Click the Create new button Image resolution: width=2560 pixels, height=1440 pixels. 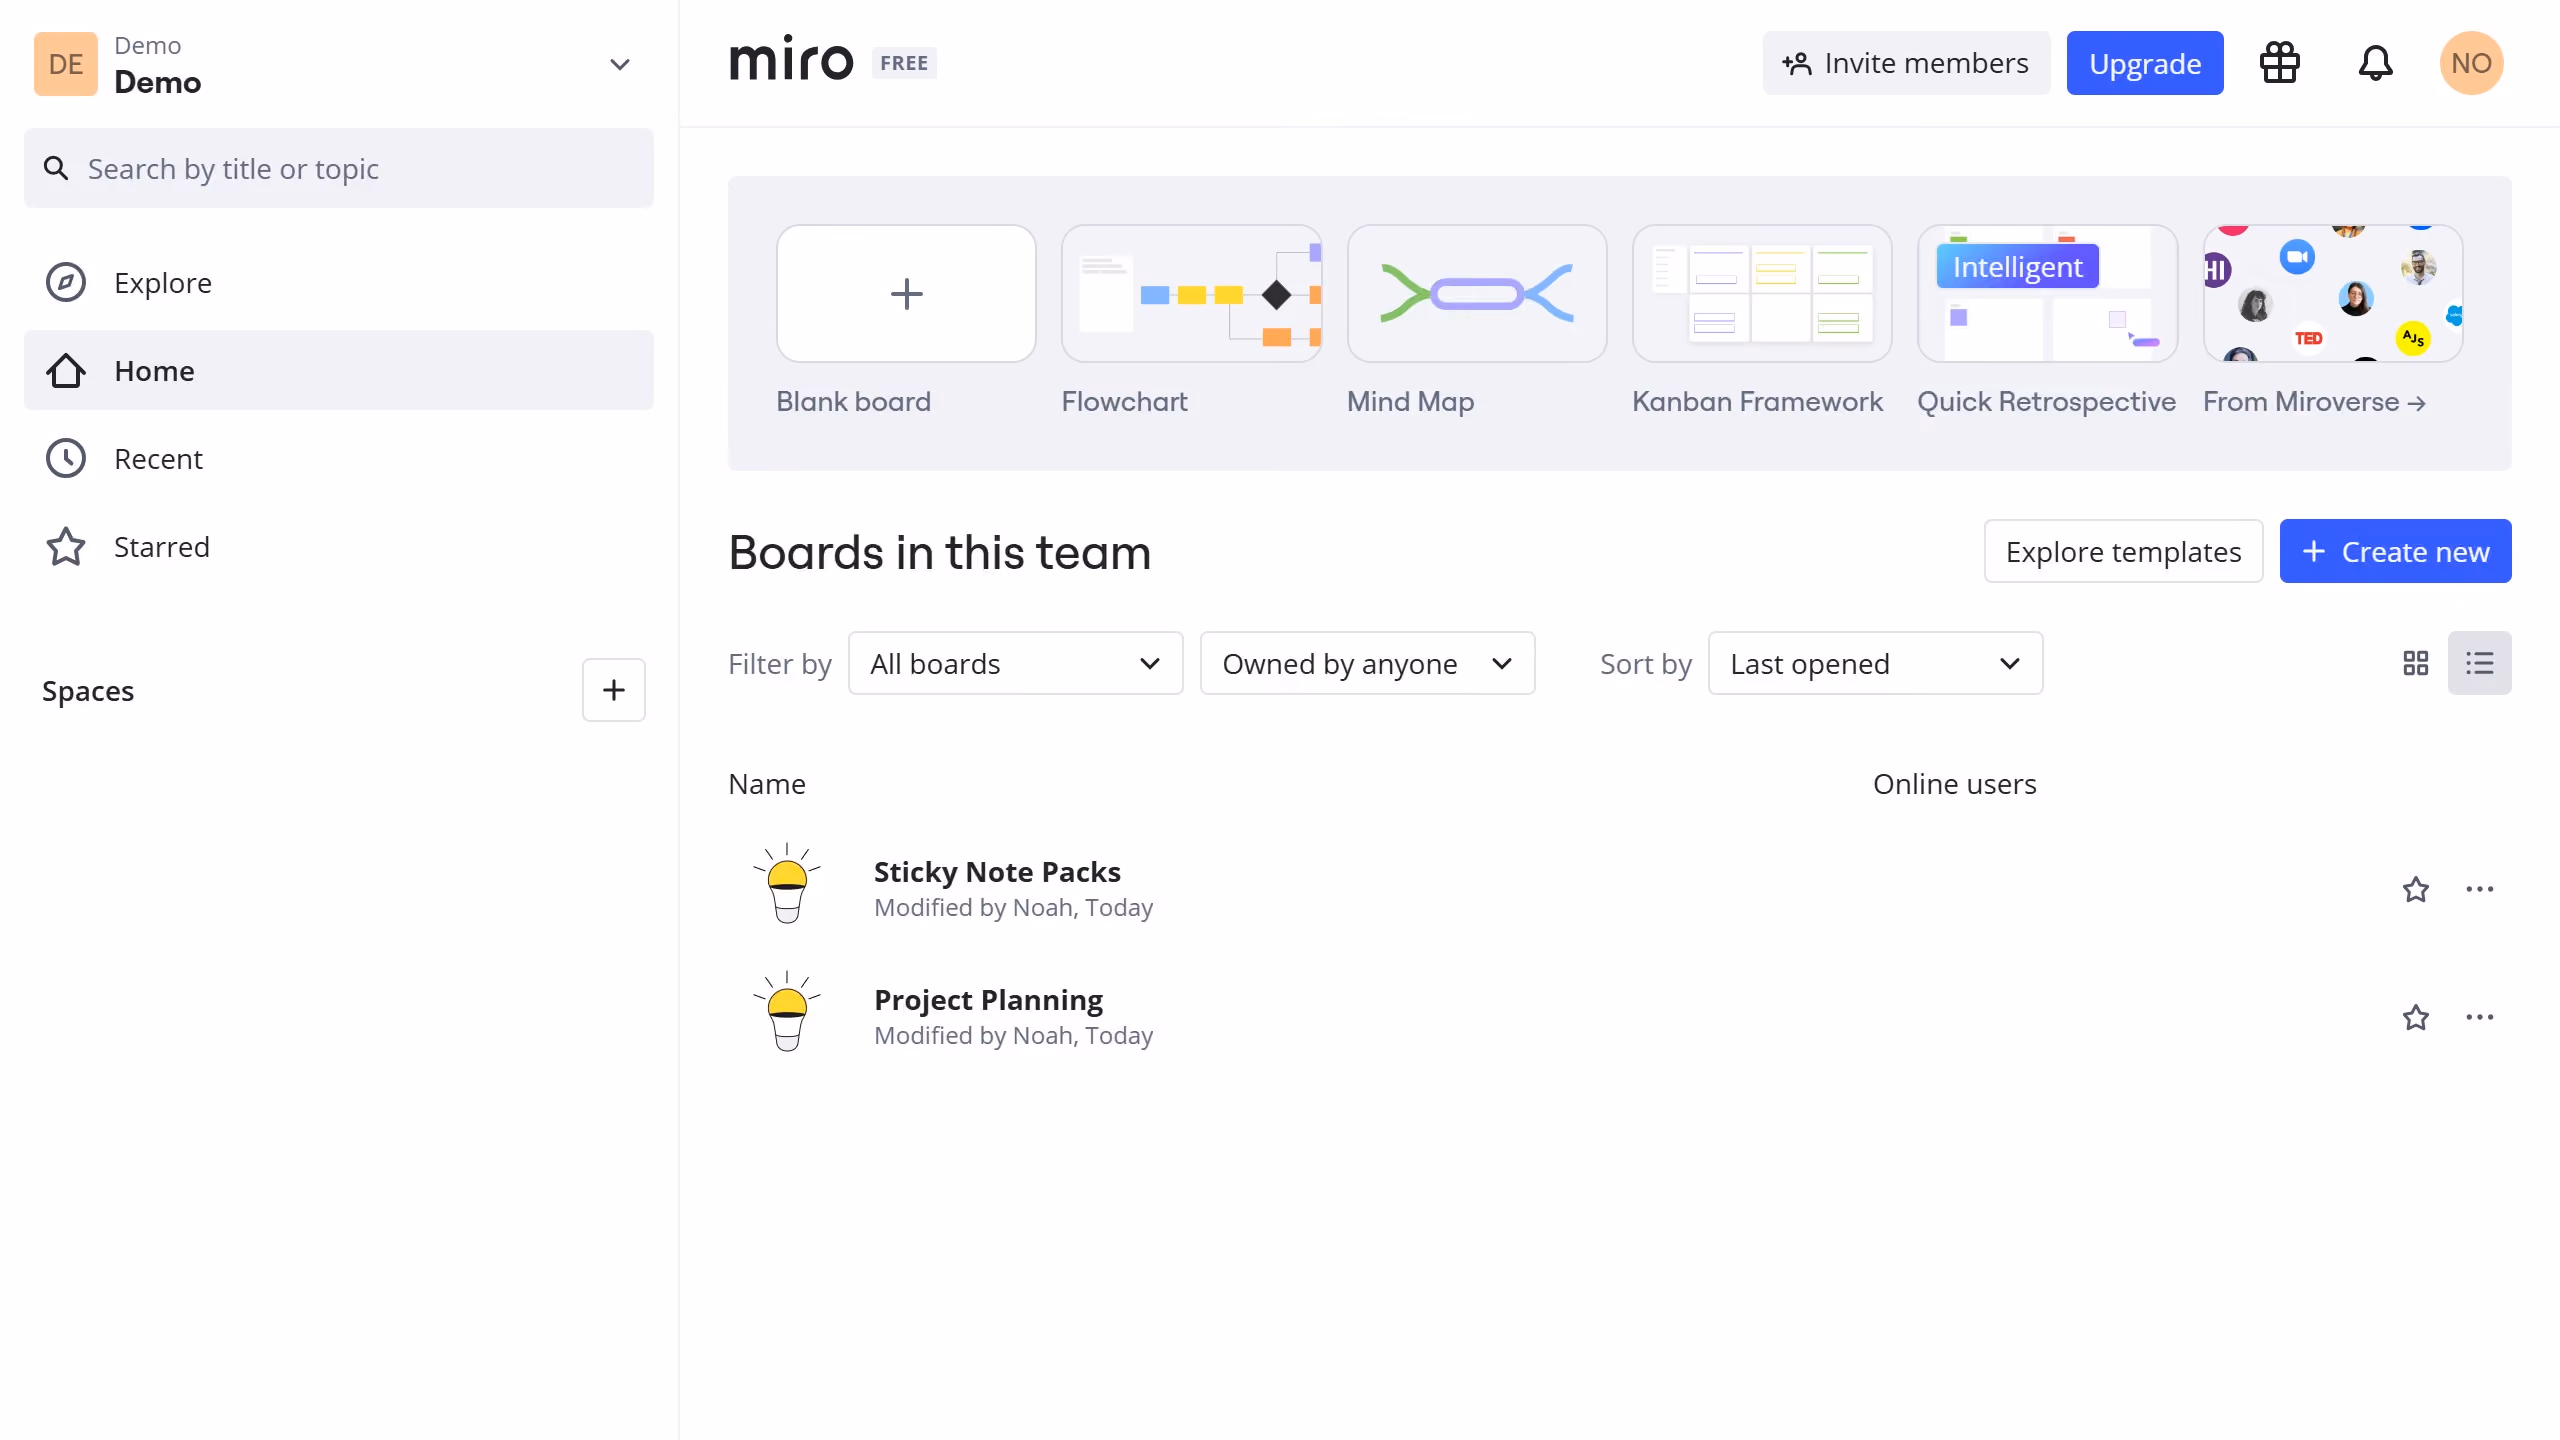coord(2395,551)
